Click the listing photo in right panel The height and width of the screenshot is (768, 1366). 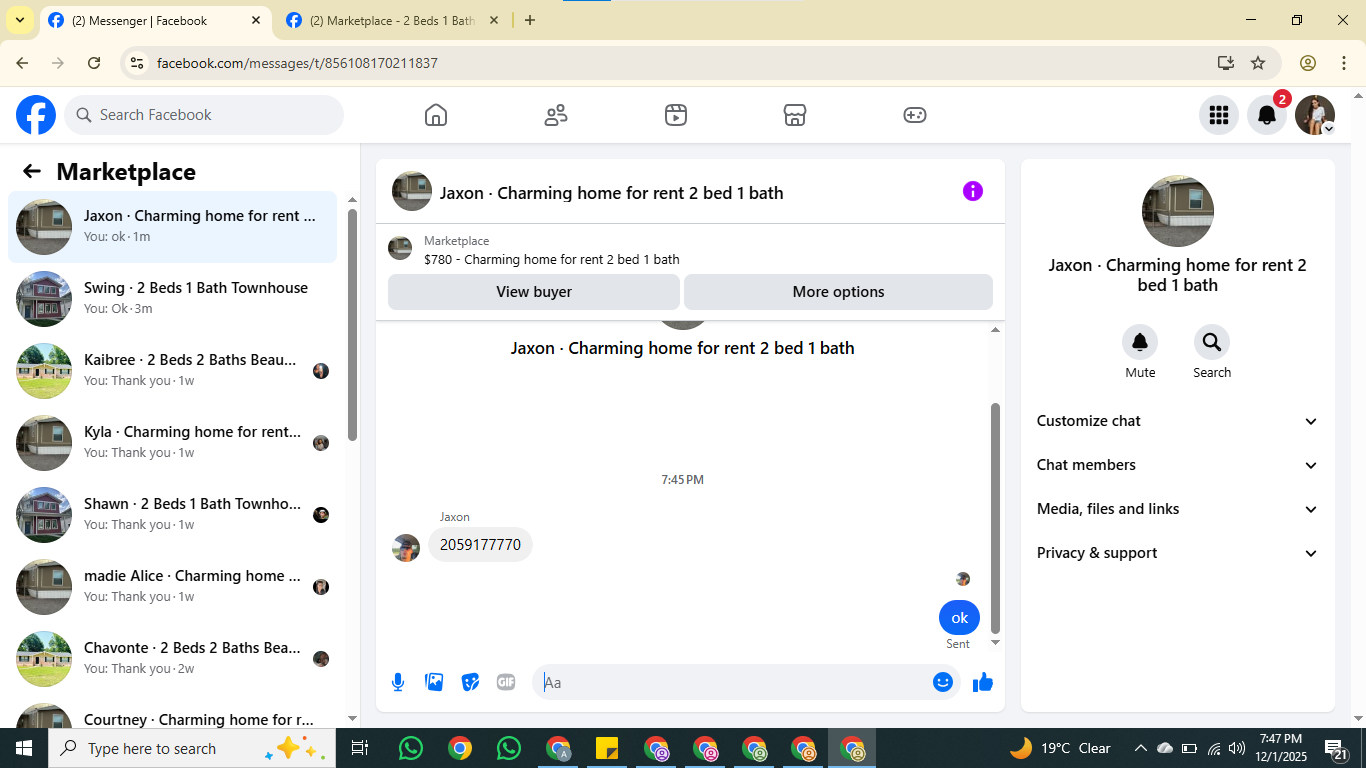click(1178, 211)
